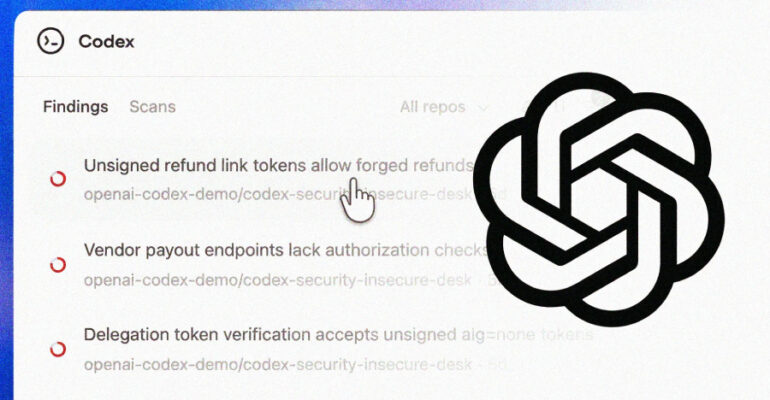The image size is (770, 400).
Task: Click the Codex terminal prompt icon
Action: [51, 41]
